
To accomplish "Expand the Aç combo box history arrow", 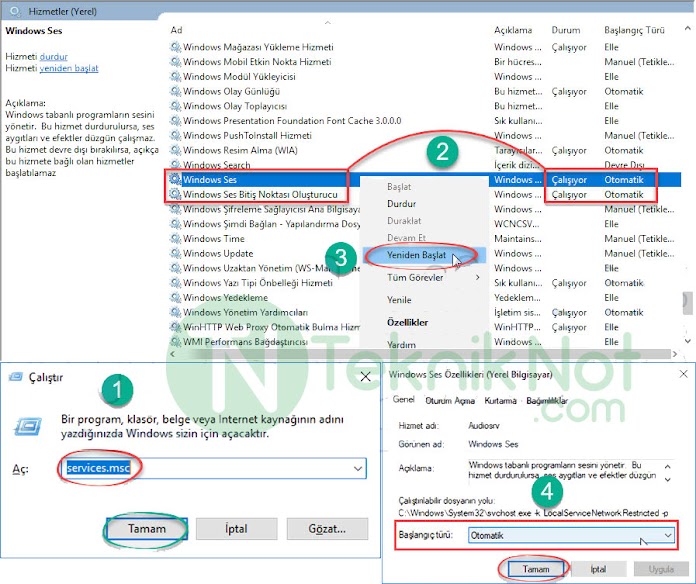I will point(358,469).
